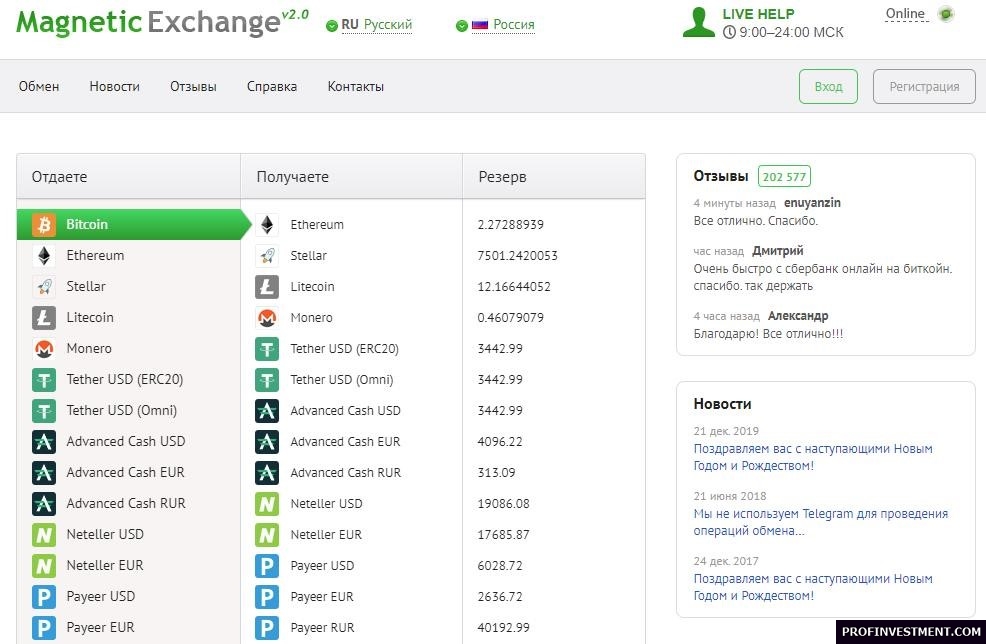Click the Bitcoin icon in Отдаете column
The image size is (986, 644).
(x=44, y=224)
